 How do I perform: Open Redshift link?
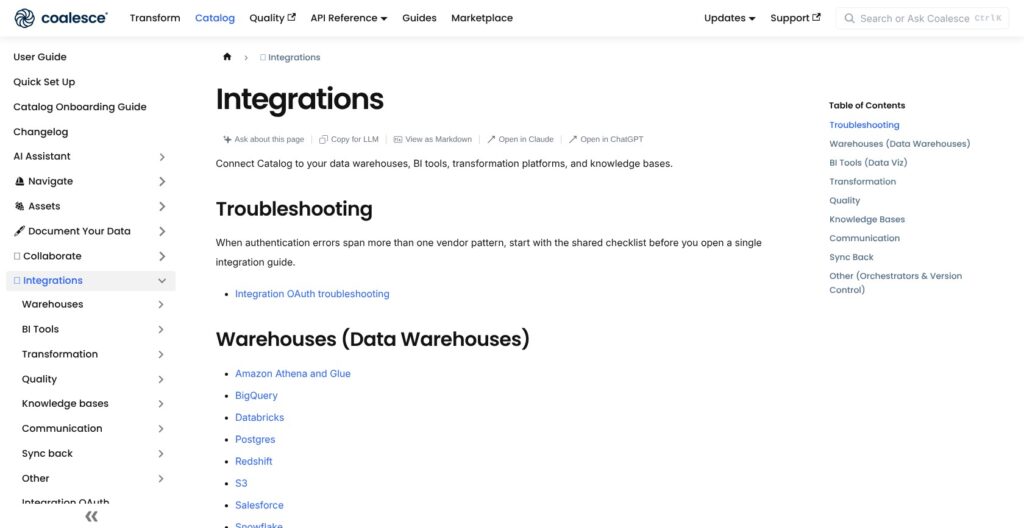pyautogui.click(x=253, y=461)
